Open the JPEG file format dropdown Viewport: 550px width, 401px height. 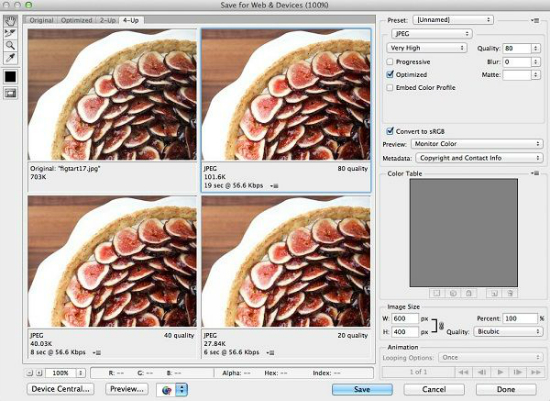[431, 34]
